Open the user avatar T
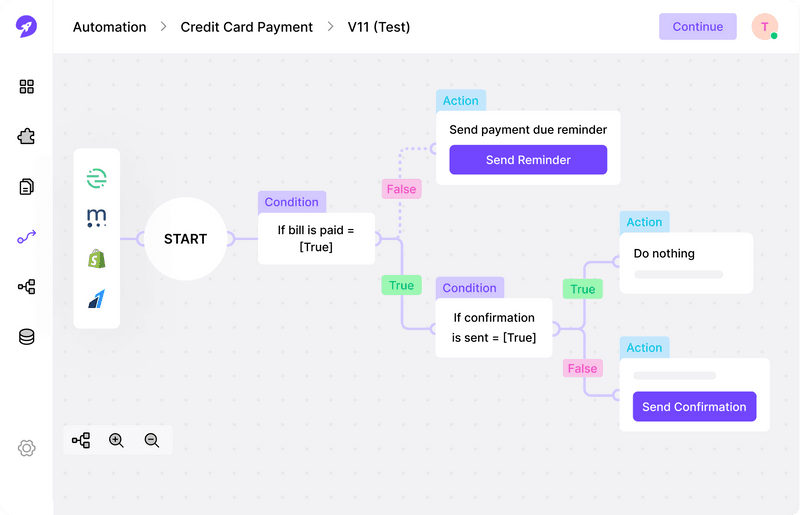Image resolution: width=800 pixels, height=515 pixels. coord(765,27)
